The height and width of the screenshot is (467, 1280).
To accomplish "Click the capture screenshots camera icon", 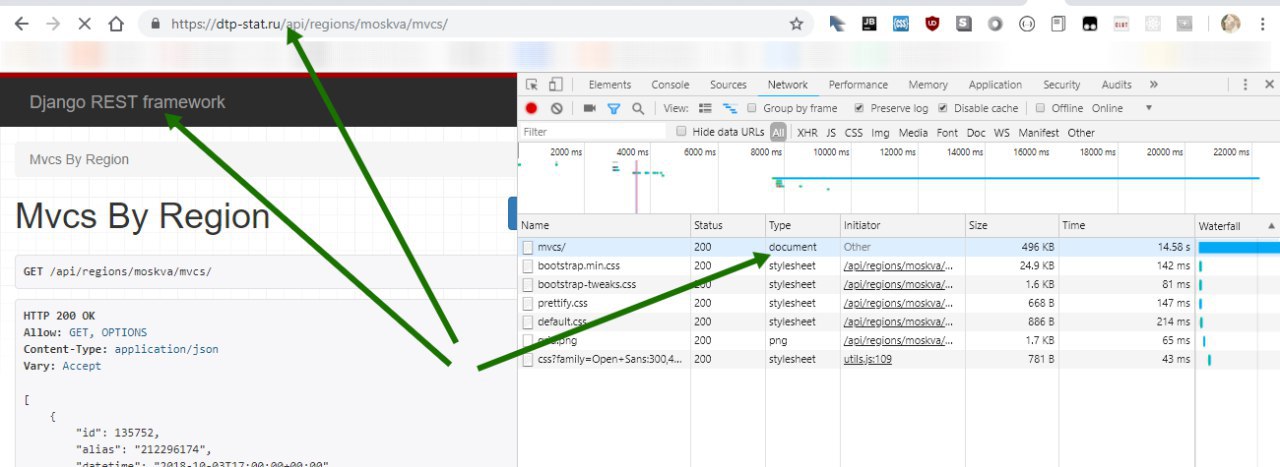I will coord(590,108).
